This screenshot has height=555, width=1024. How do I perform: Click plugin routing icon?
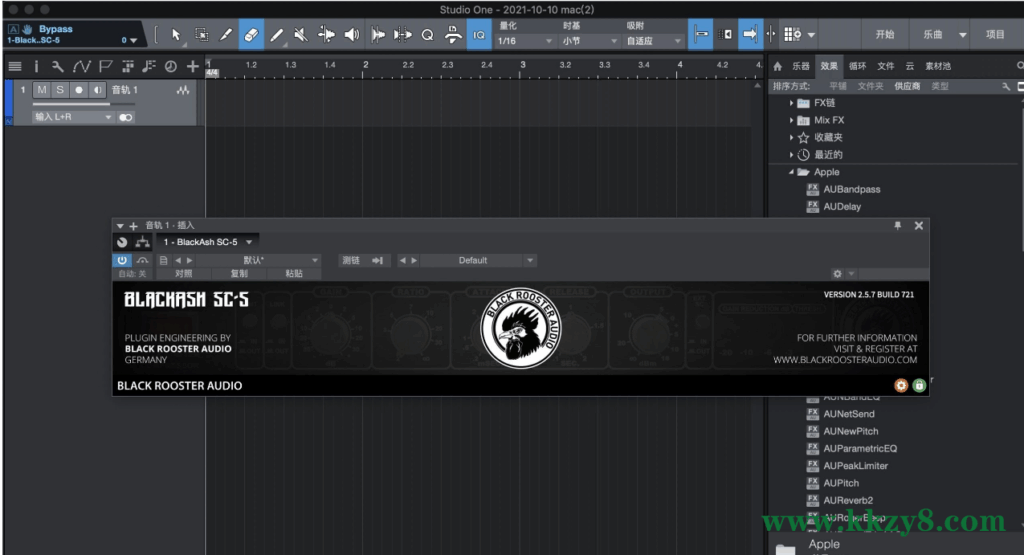tap(142, 242)
